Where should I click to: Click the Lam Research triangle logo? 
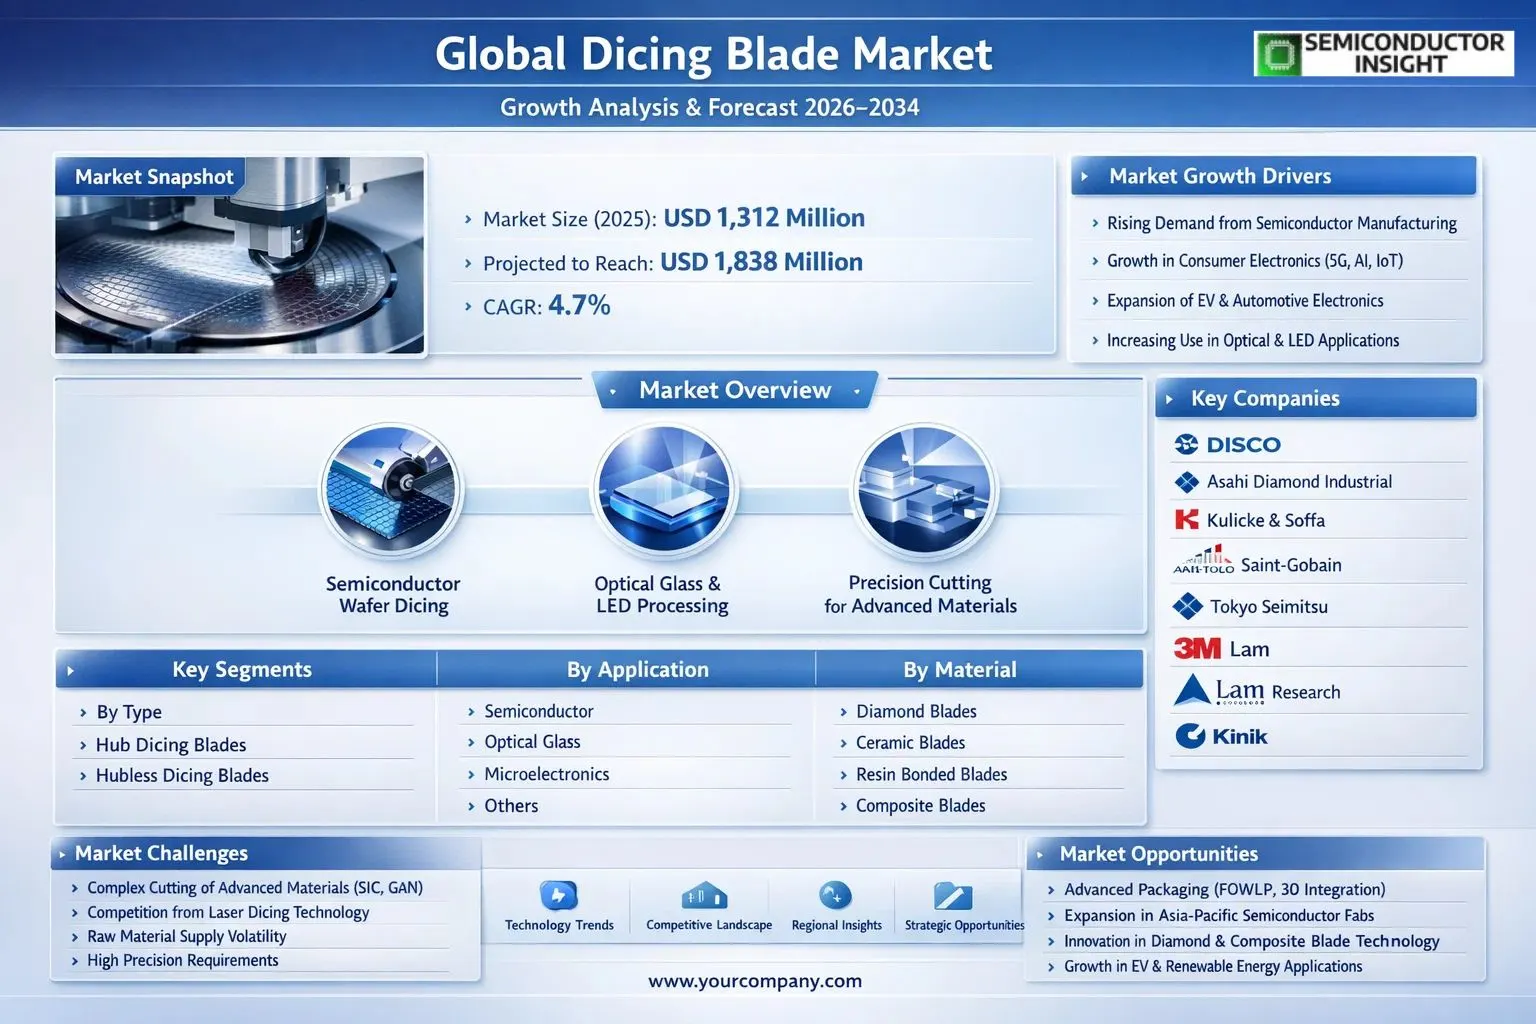pos(1192,690)
